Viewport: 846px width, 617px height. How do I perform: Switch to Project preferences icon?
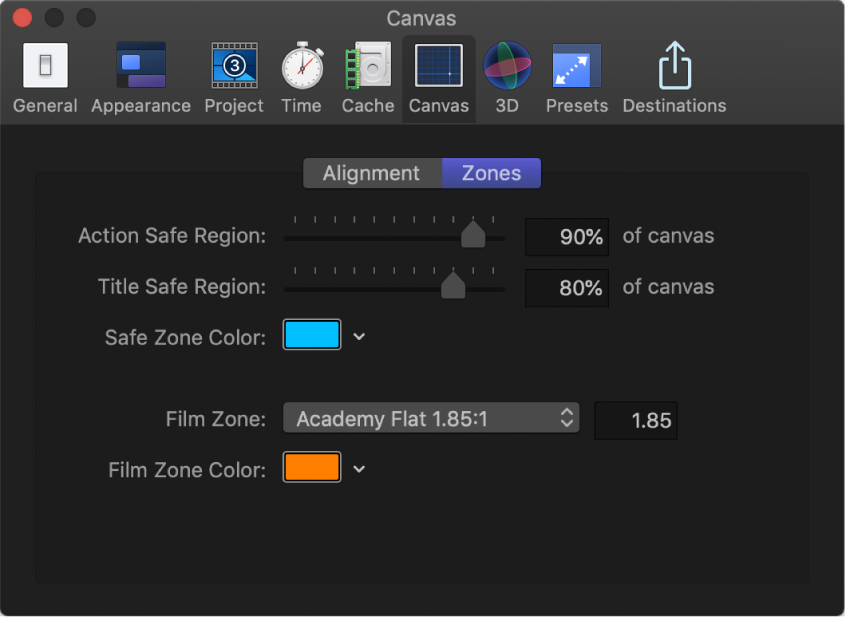[x=234, y=77]
